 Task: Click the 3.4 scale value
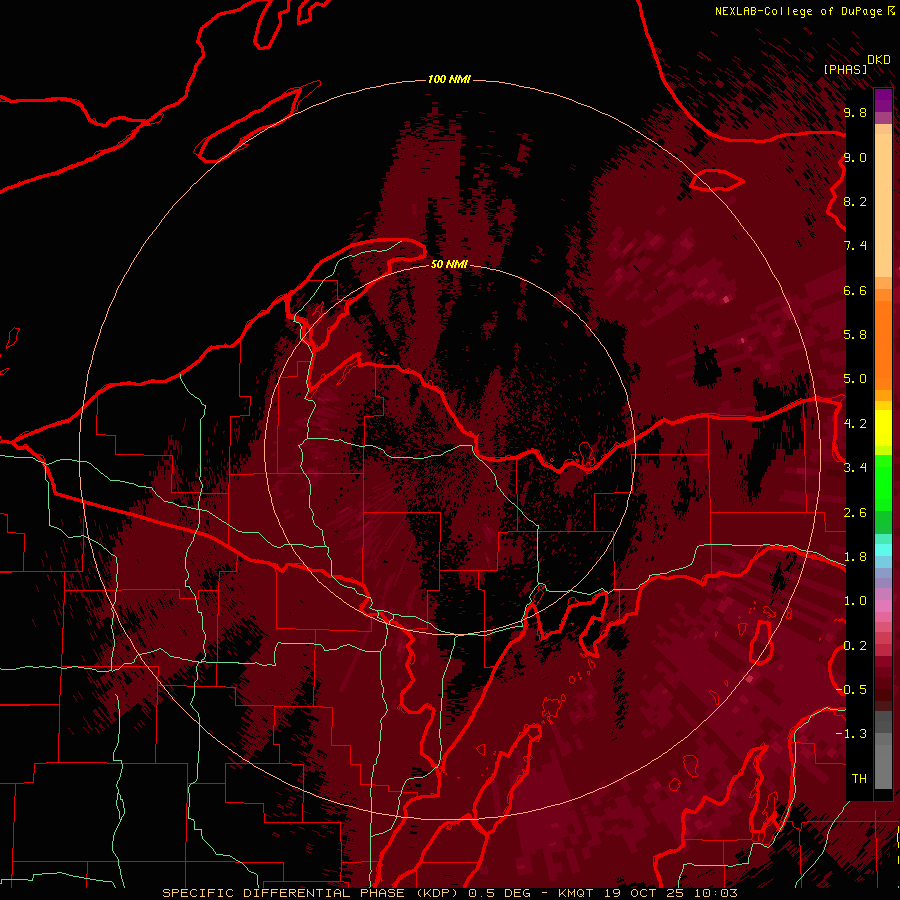pyautogui.click(x=855, y=467)
